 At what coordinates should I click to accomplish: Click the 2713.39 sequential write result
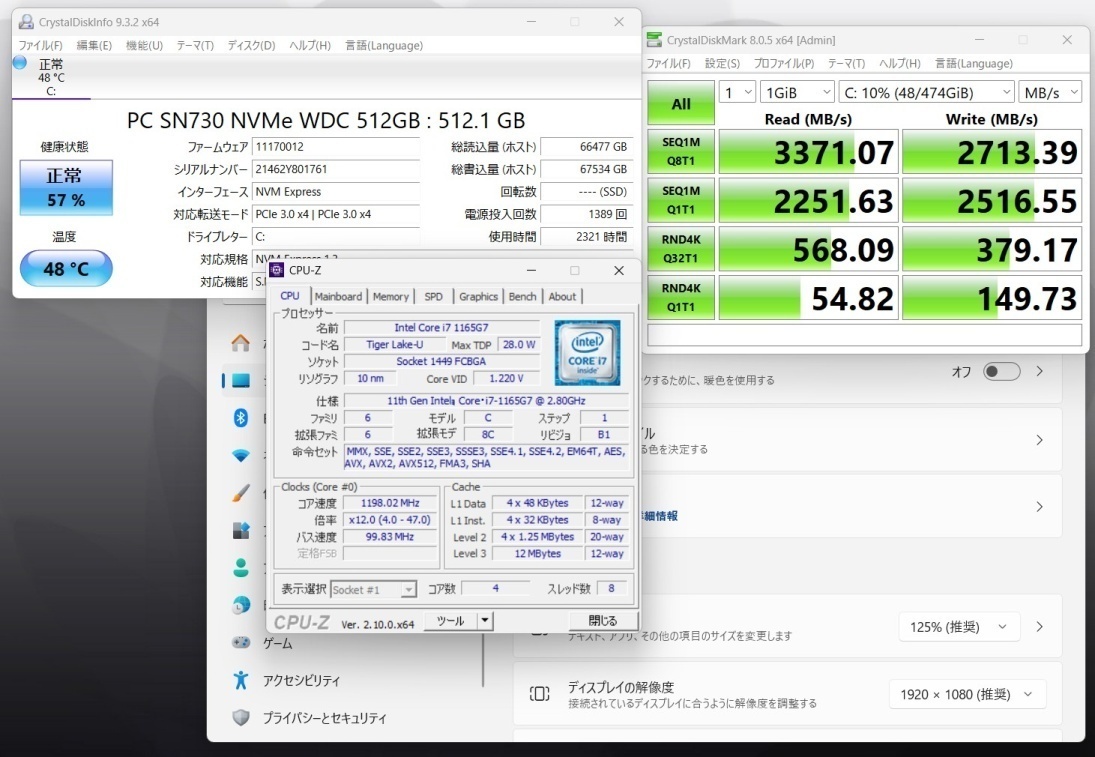tap(992, 151)
